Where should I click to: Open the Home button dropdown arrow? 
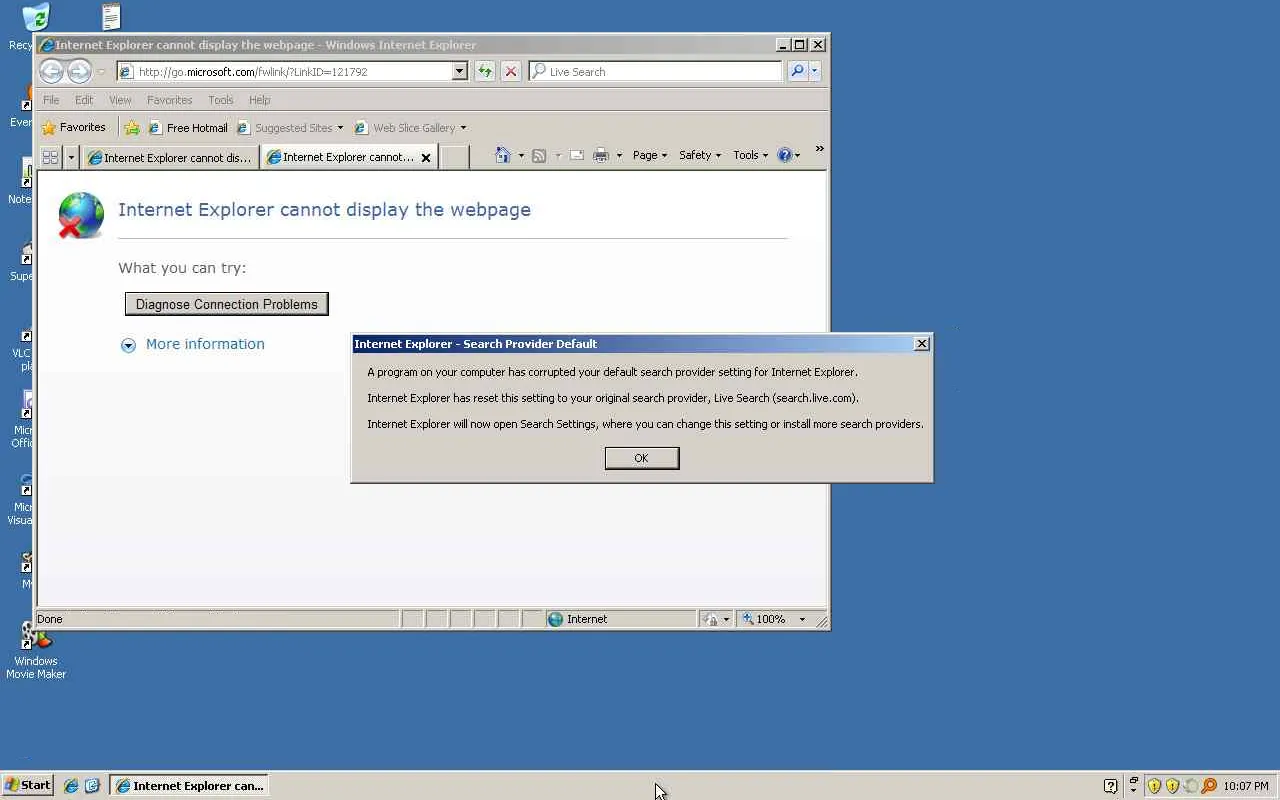521,156
